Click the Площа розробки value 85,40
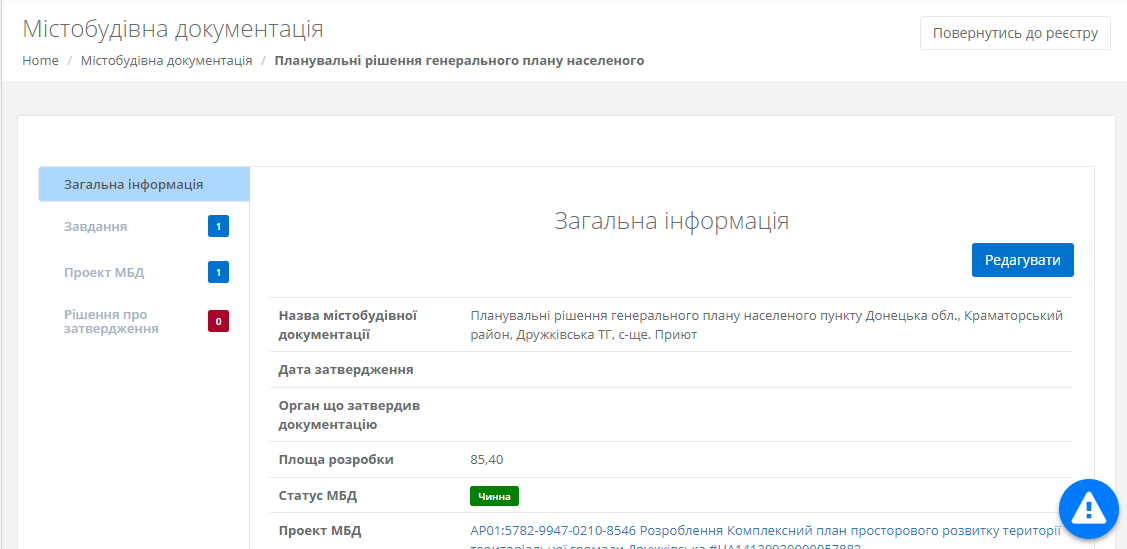Image resolution: width=1127 pixels, height=549 pixels. [x=486, y=460]
